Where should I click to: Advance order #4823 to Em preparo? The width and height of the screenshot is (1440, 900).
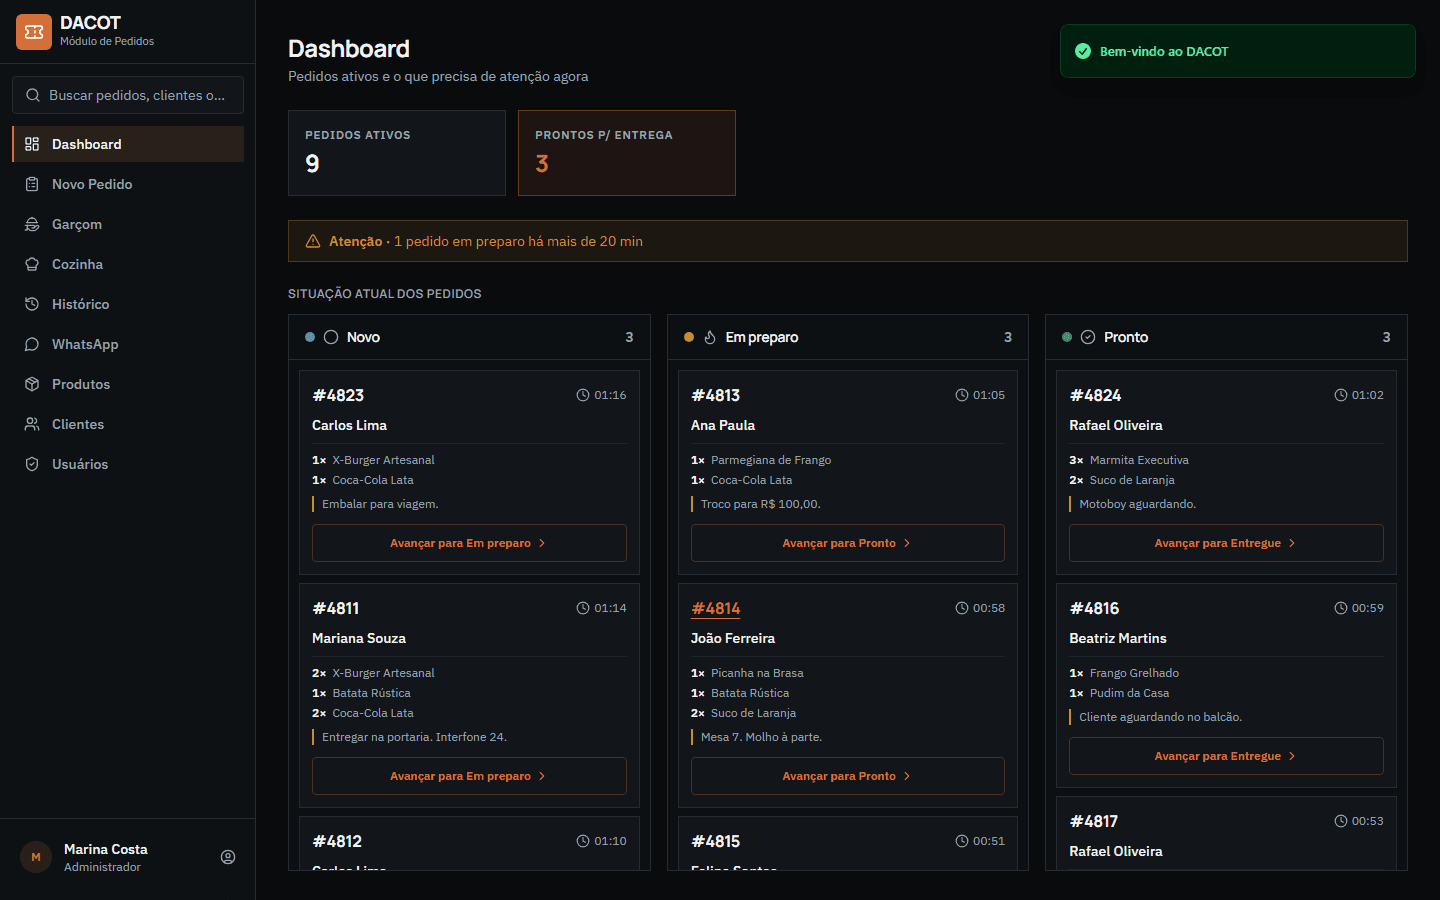469,543
